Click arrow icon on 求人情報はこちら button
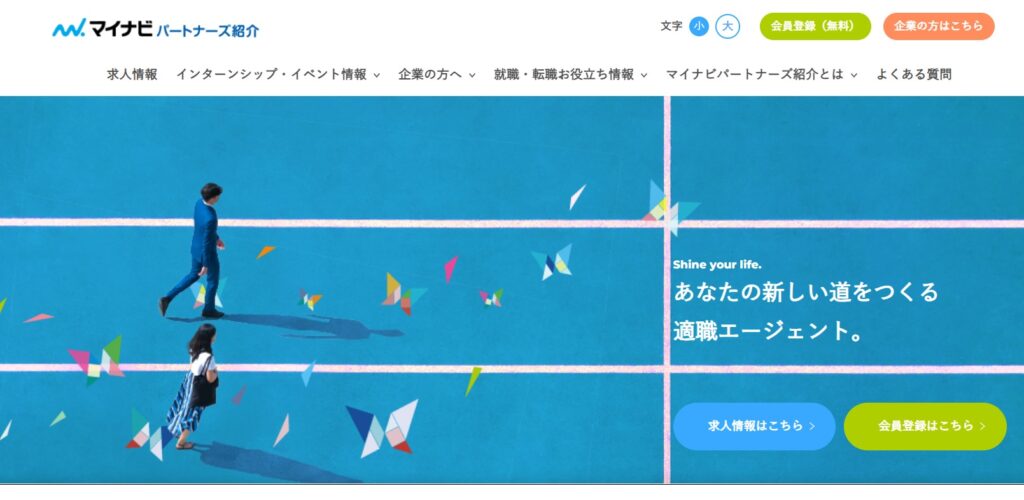 (x=812, y=426)
